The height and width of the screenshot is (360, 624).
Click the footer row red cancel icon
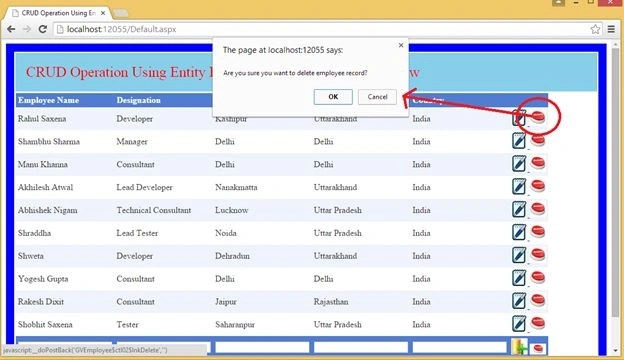click(538, 348)
